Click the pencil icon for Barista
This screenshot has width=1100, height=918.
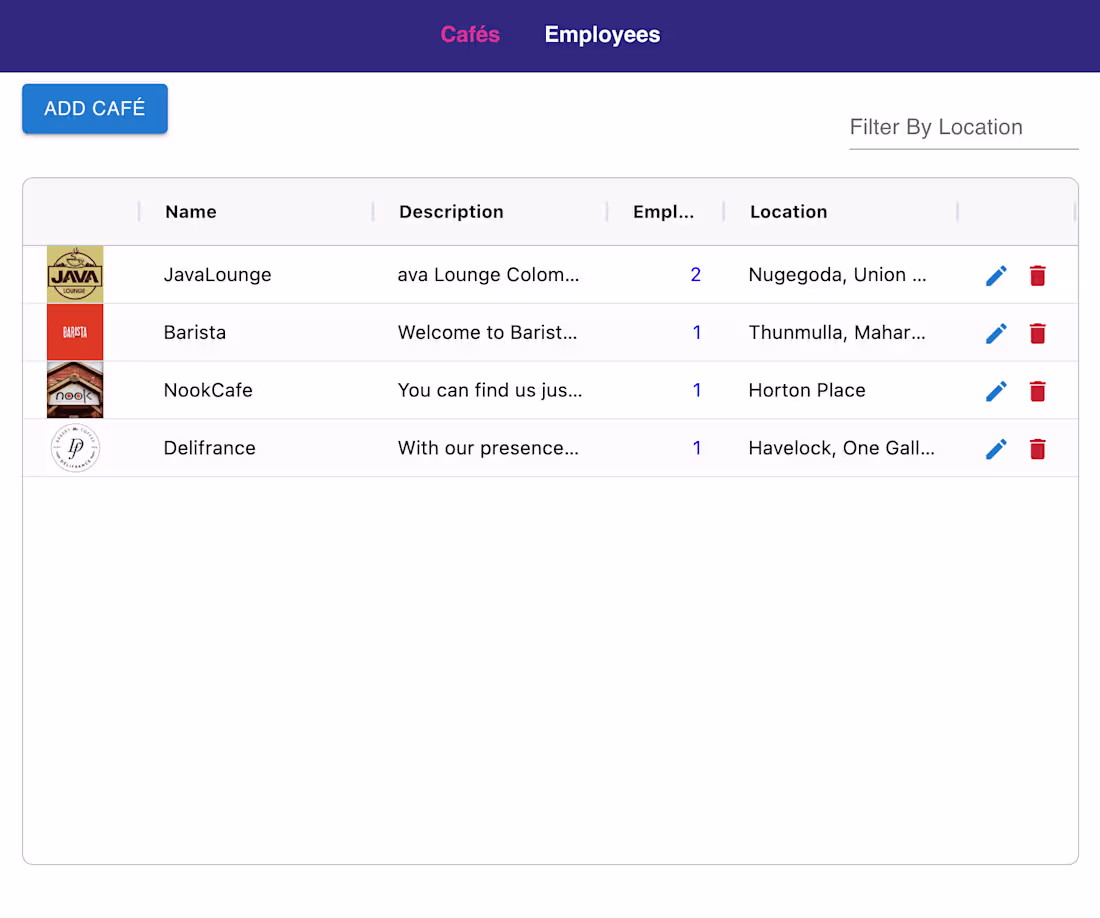(x=996, y=333)
